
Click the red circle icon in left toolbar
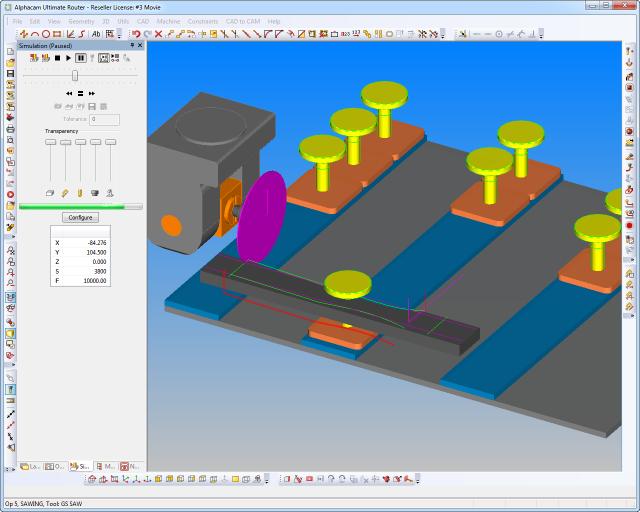10,194
